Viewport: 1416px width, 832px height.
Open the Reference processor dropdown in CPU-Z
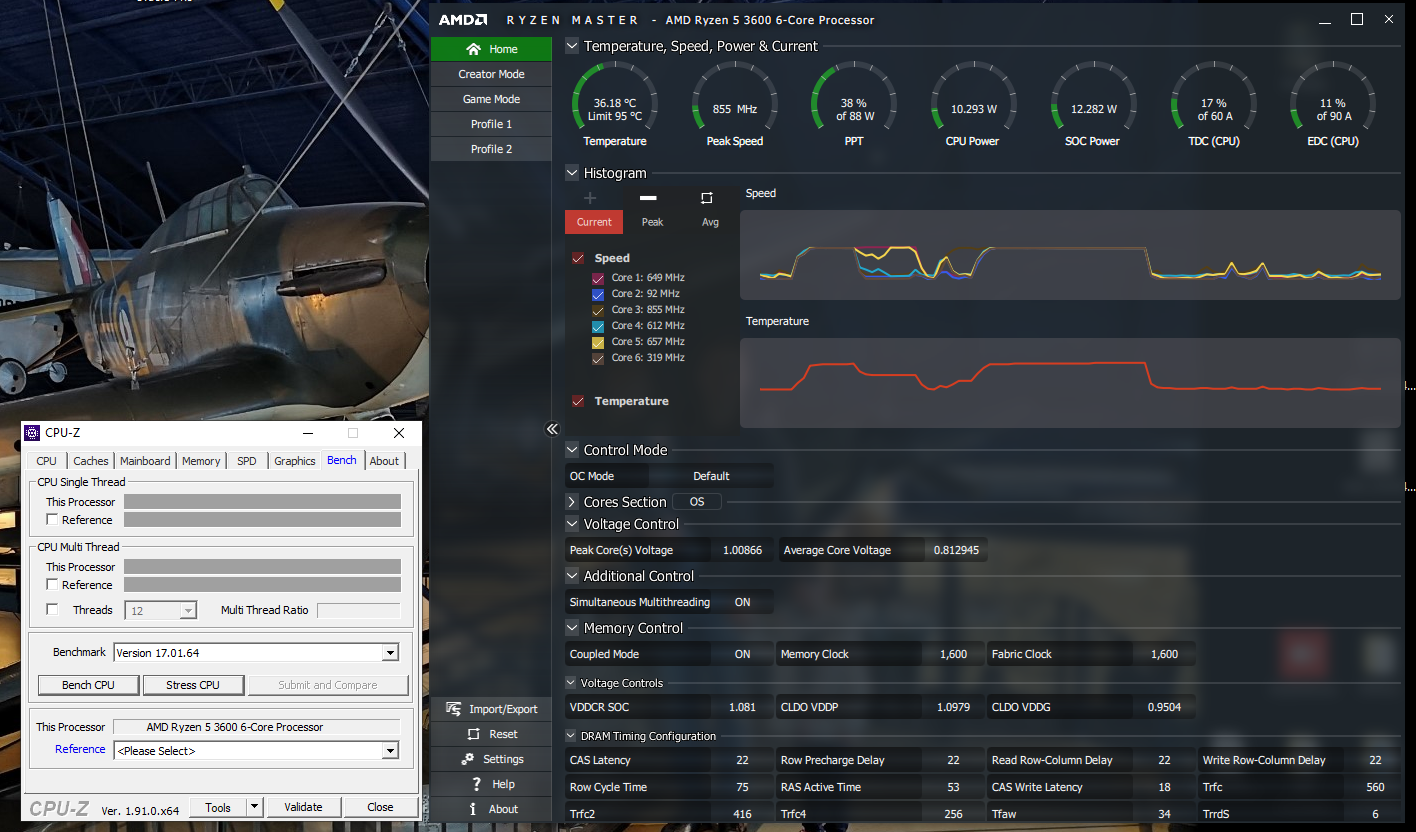[390, 751]
